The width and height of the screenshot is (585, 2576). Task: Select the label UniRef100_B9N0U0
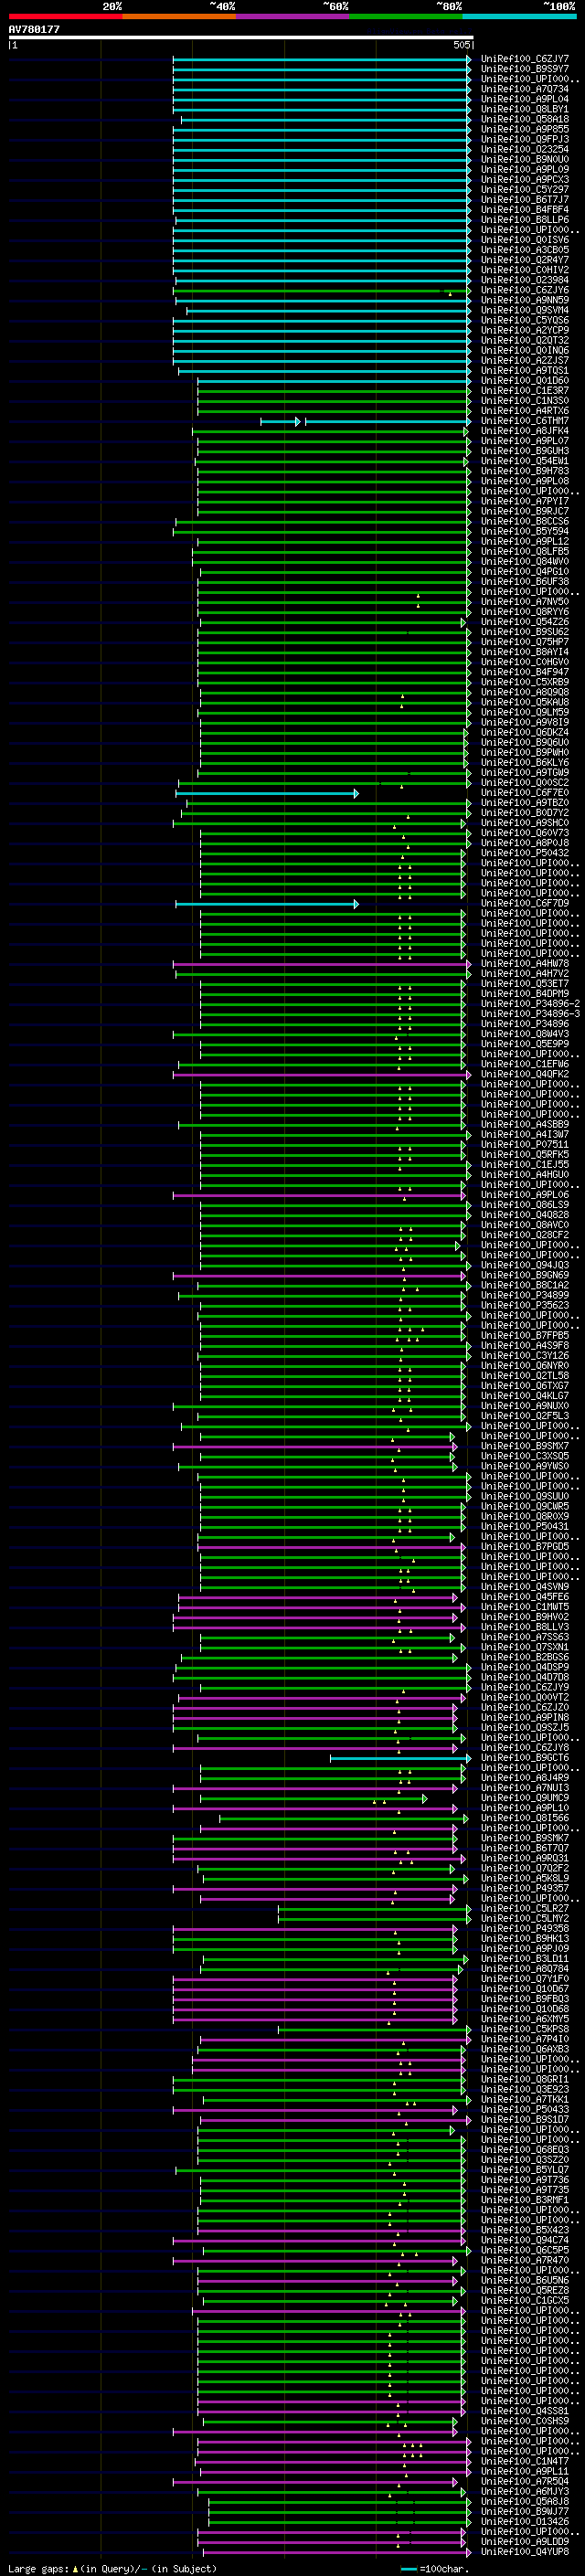click(x=525, y=159)
